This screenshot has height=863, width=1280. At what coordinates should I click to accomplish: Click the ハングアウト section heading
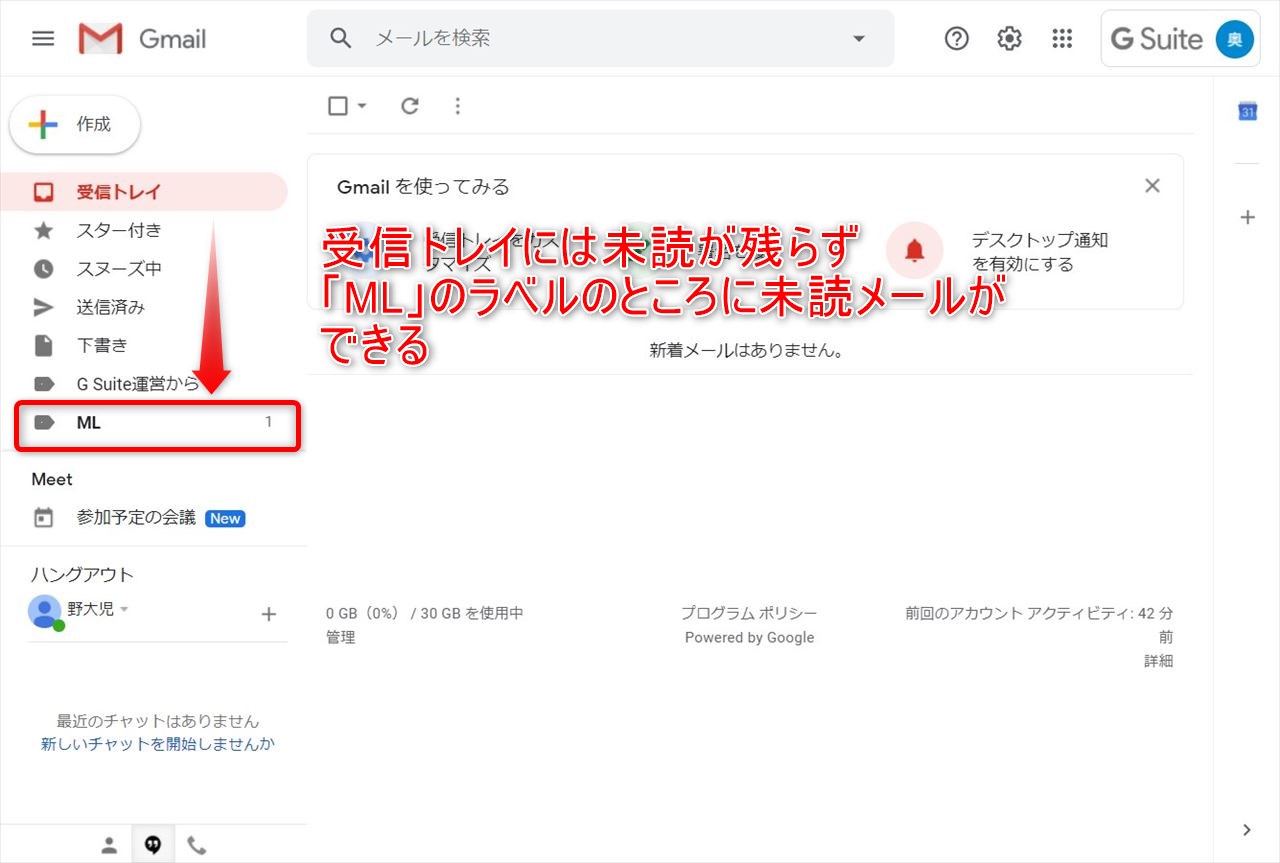tap(82, 574)
